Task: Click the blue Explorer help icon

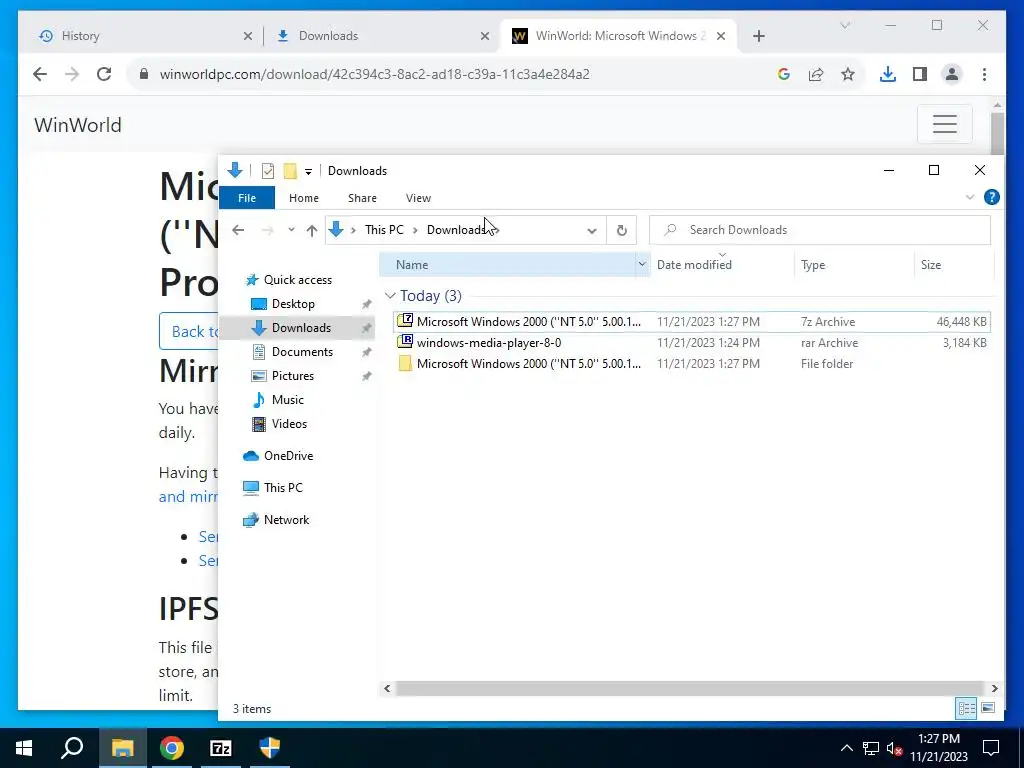Action: click(991, 197)
